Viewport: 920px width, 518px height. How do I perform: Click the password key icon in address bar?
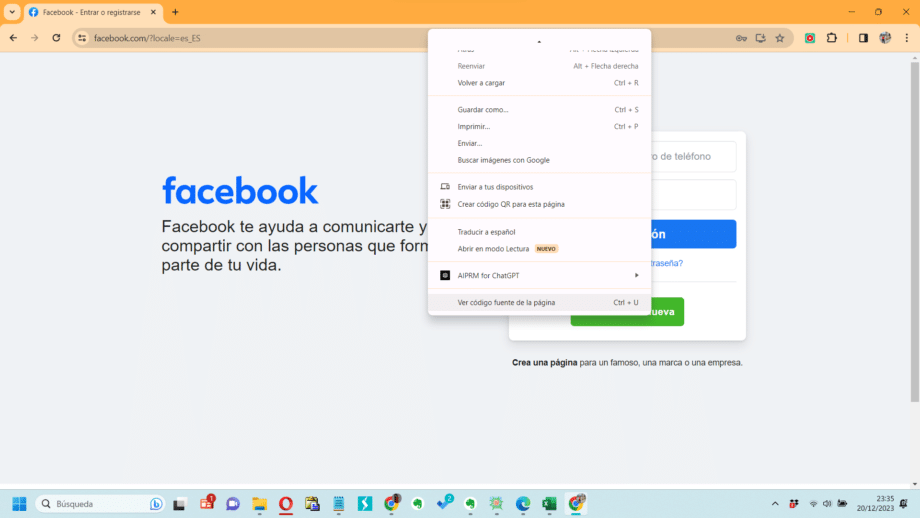pyautogui.click(x=741, y=38)
